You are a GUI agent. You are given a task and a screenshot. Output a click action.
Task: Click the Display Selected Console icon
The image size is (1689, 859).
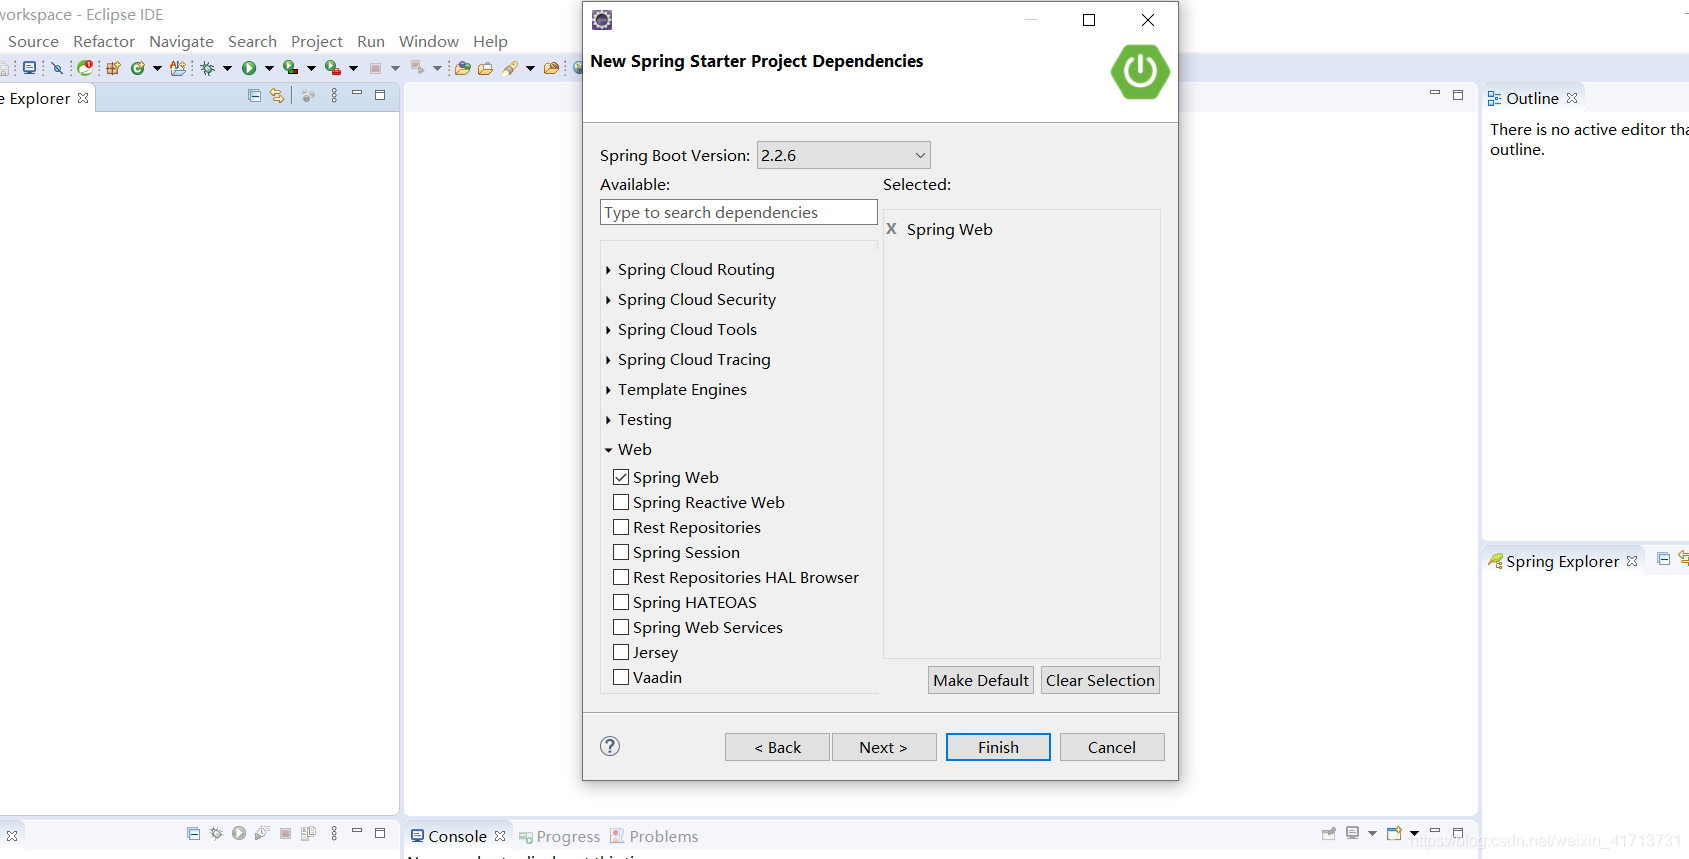coord(1352,832)
